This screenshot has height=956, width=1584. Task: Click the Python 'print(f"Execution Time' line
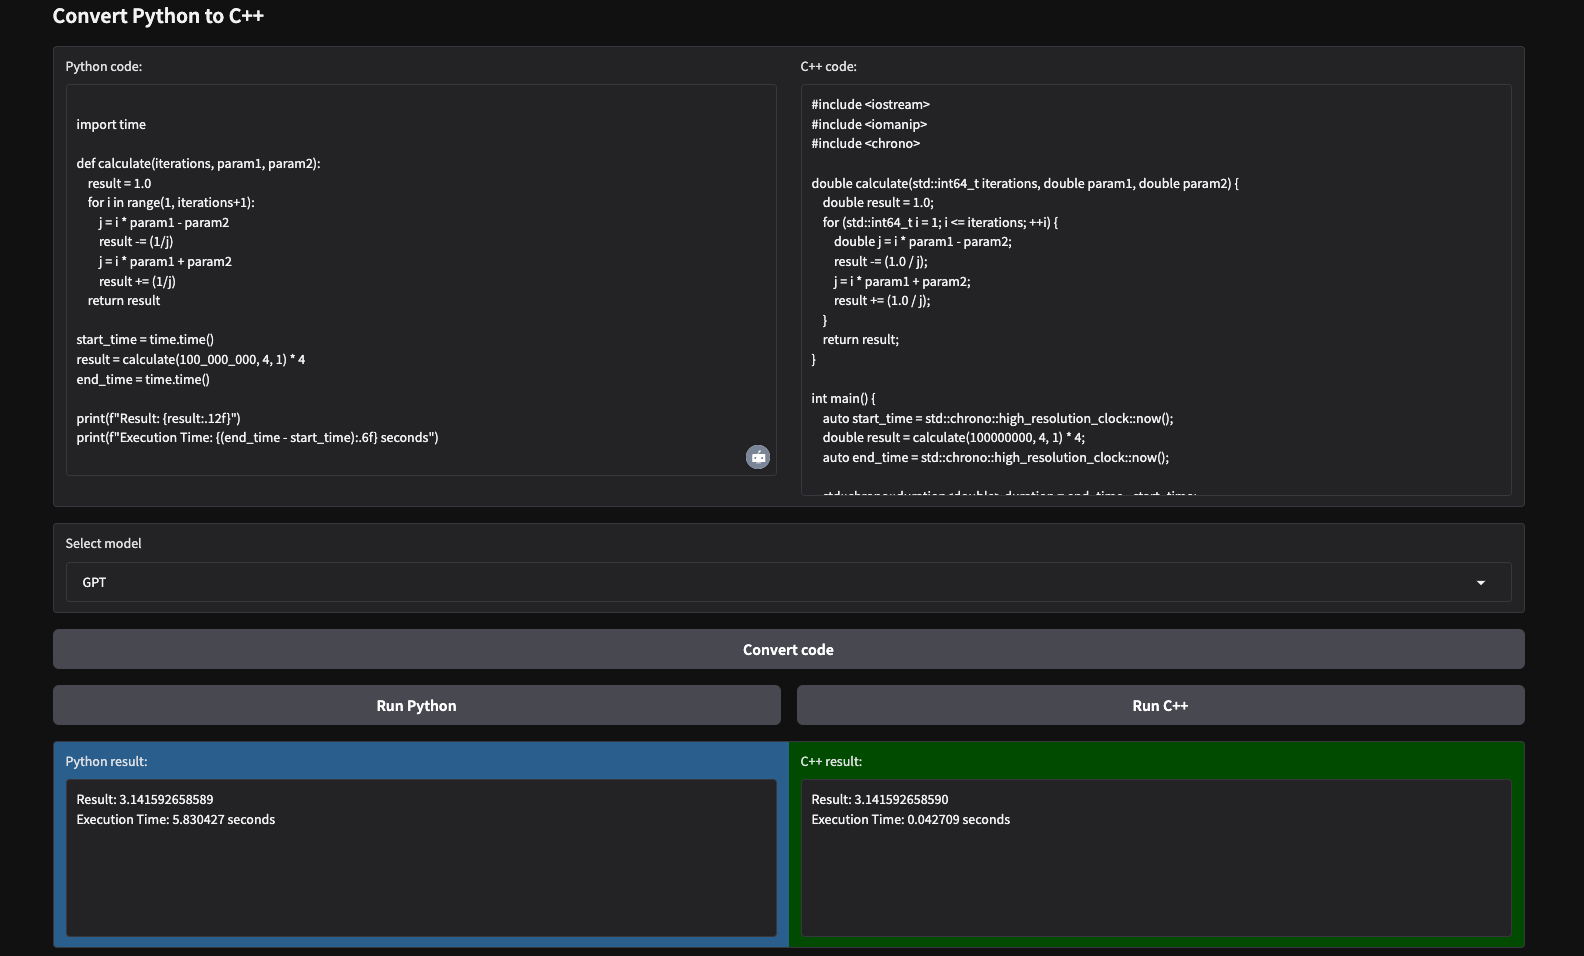tap(257, 438)
